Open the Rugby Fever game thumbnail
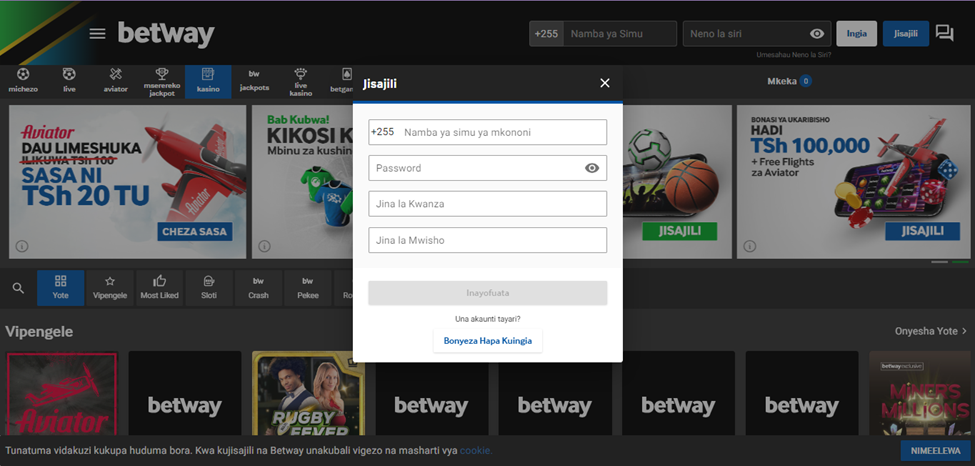Viewport: 975px width, 466px height. click(308, 393)
